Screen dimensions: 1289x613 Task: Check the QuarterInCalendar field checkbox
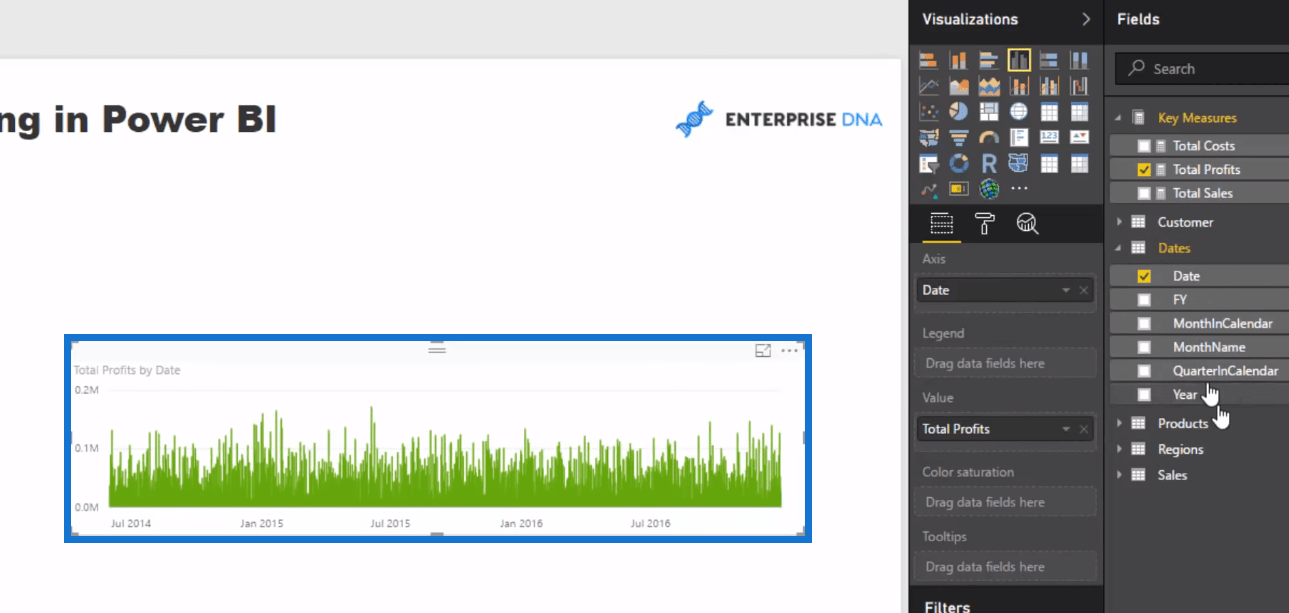coord(1144,371)
